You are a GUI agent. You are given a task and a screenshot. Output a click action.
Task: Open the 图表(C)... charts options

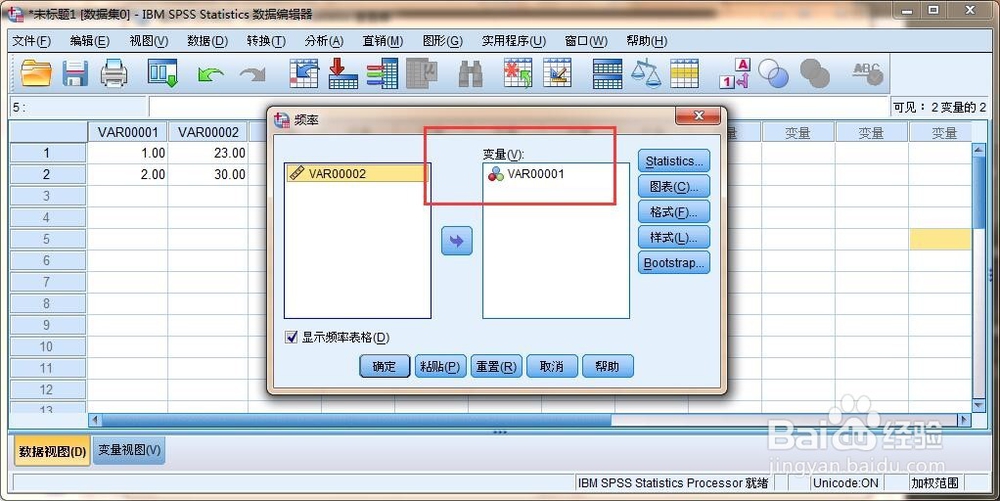(x=674, y=187)
